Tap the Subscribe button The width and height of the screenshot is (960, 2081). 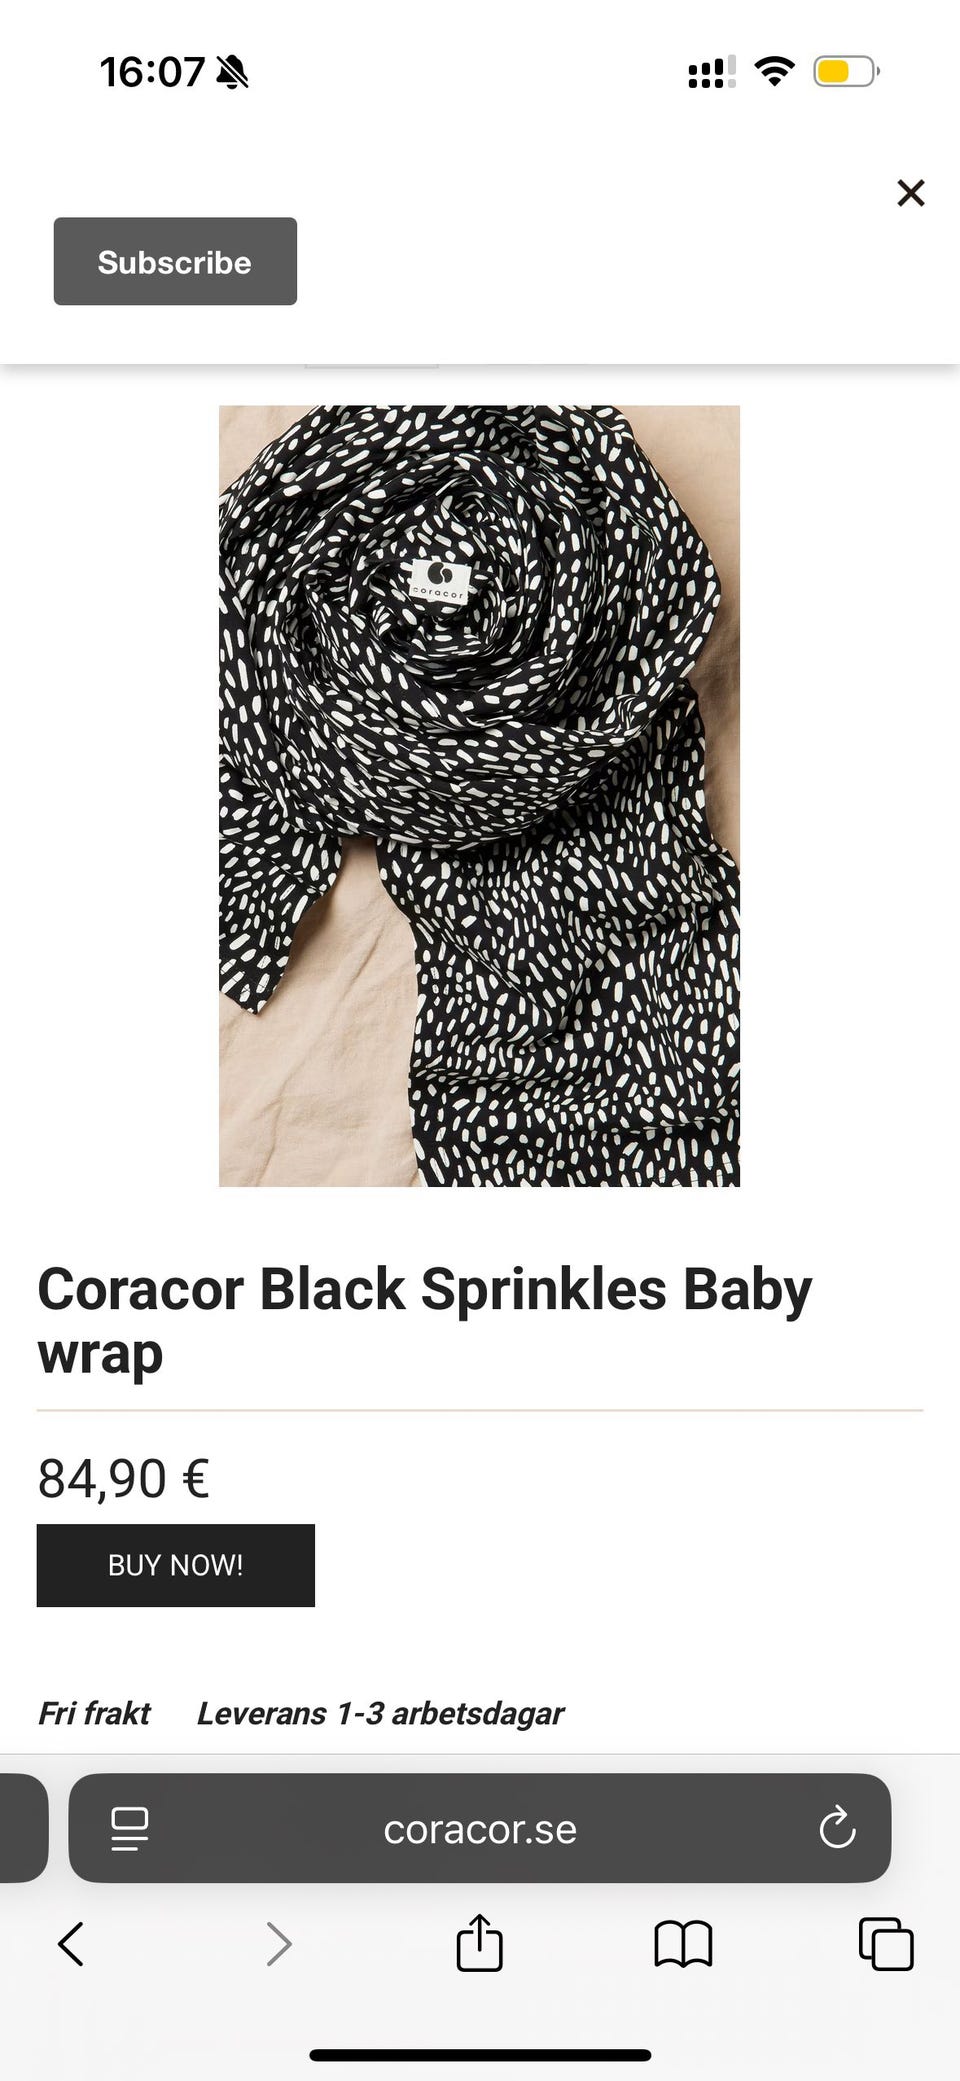[x=175, y=261]
